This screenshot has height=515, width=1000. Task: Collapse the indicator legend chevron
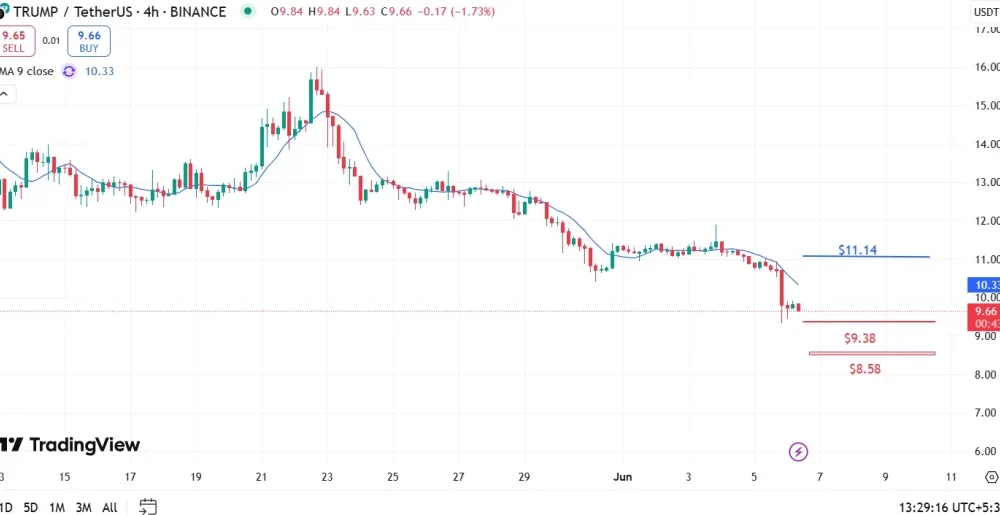tap(6, 95)
